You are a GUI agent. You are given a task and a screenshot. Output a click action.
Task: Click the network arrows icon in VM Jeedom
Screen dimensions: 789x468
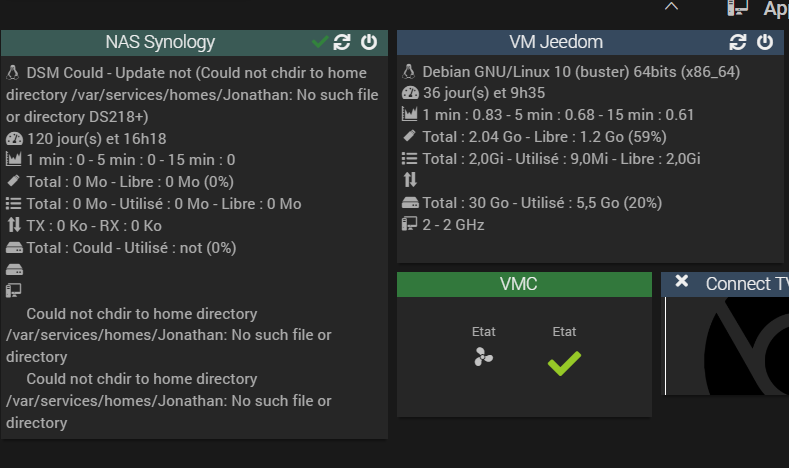[x=409, y=180]
